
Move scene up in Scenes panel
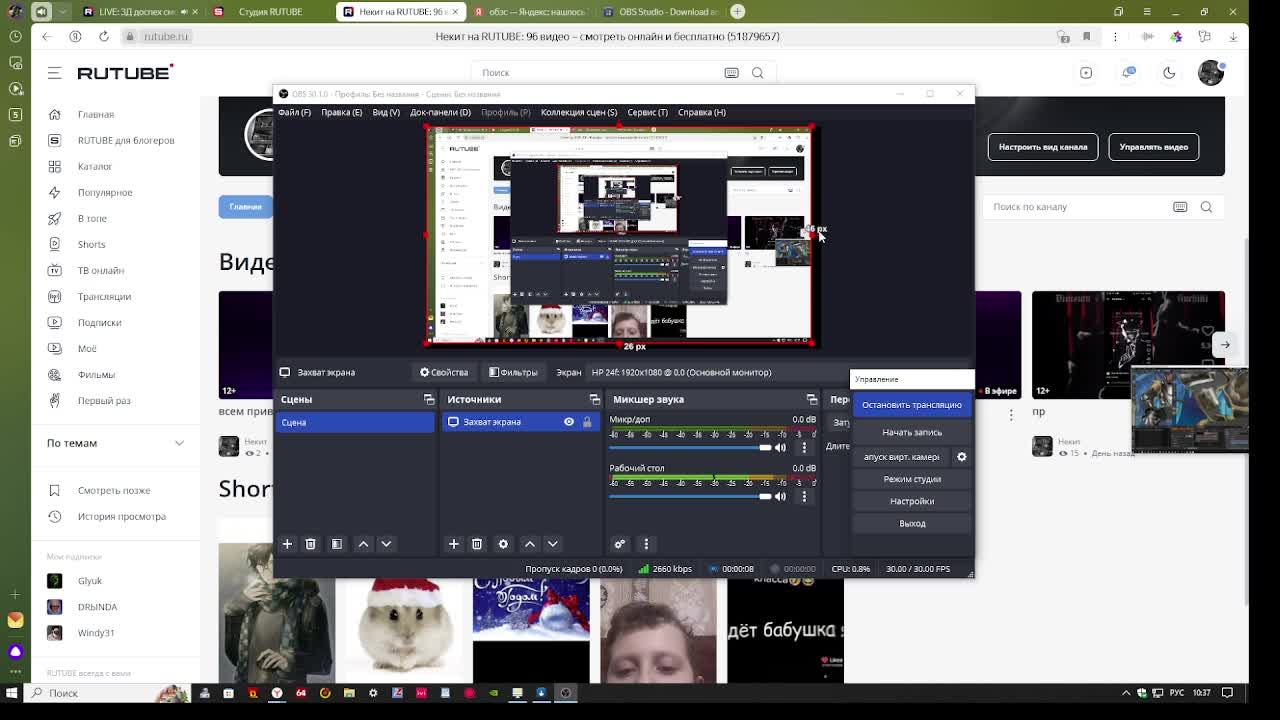363,544
